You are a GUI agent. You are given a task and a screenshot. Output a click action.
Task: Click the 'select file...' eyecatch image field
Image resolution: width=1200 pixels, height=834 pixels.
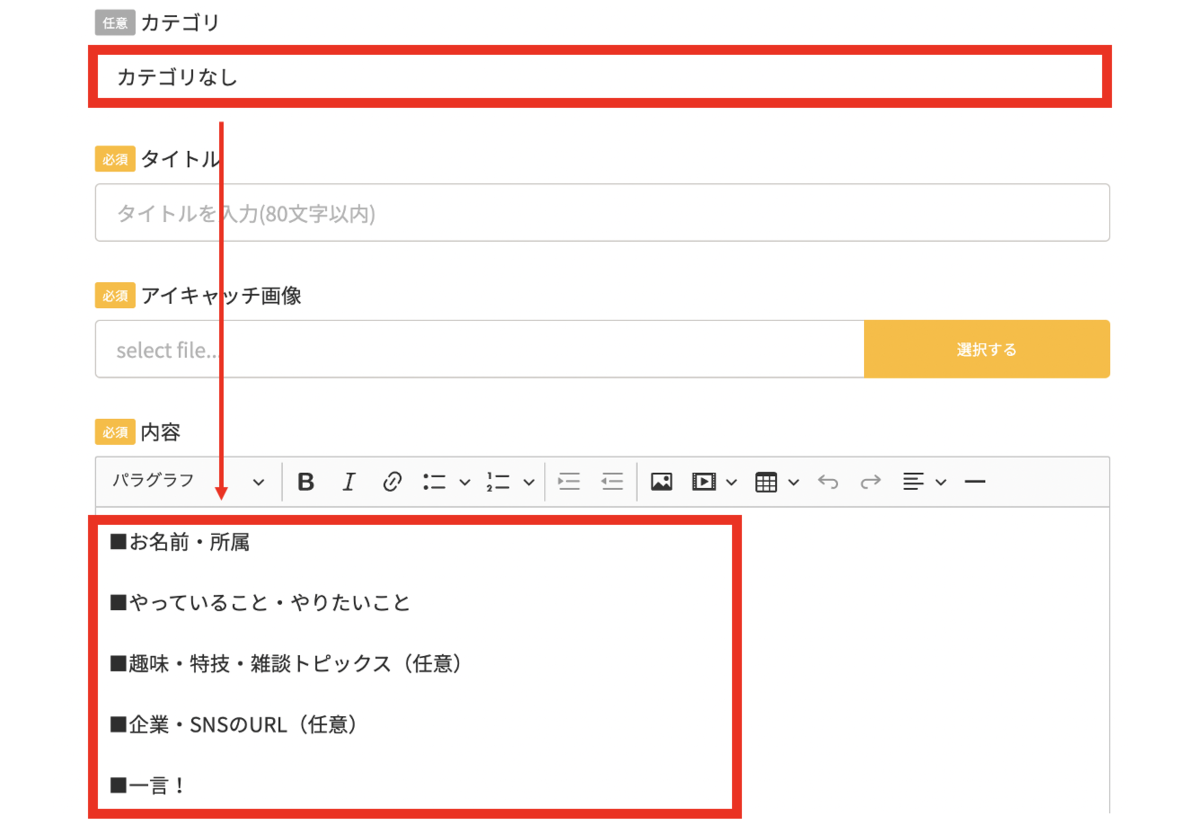pyautogui.click(x=479, y=350)
